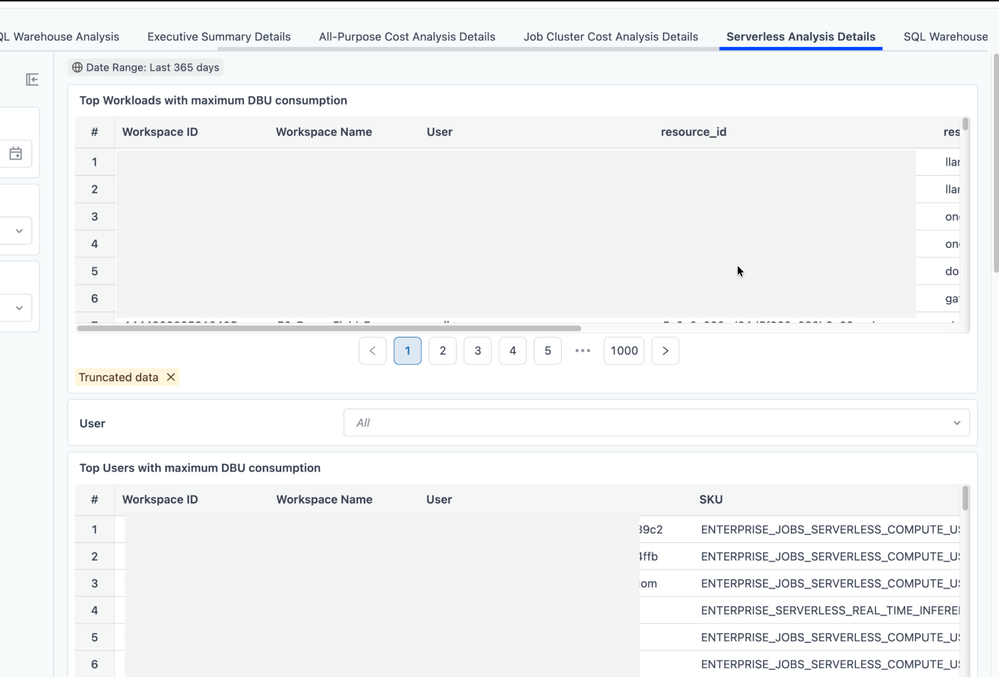Click the pagination ellipsis to jump pages

pyautogui.click(x=583, y=351)
